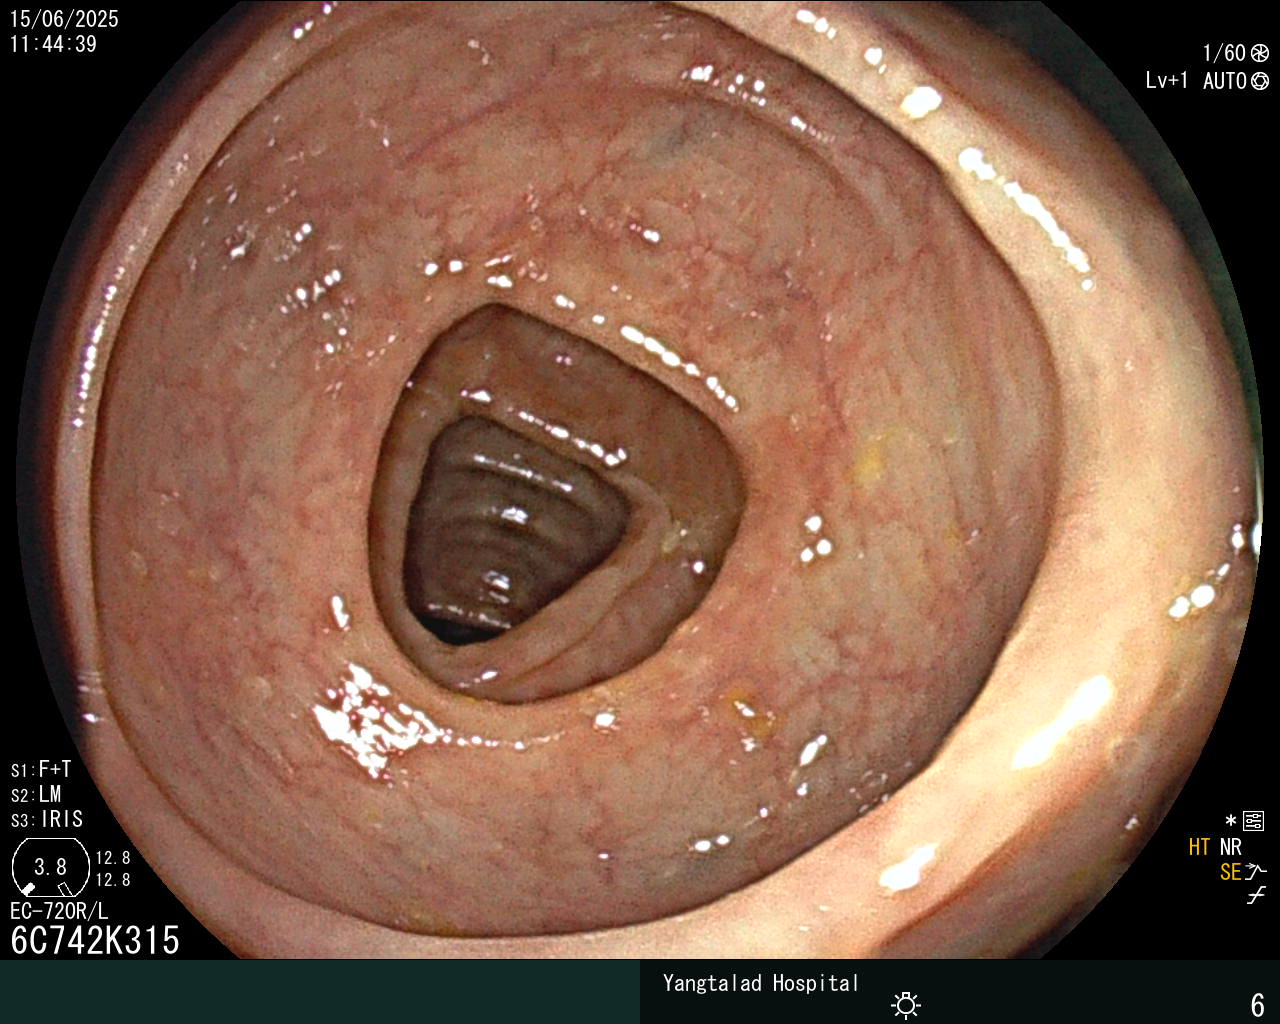1280x1024 pixels.
Task: Click the serial number 6C742K315
Action: [95, 940]
